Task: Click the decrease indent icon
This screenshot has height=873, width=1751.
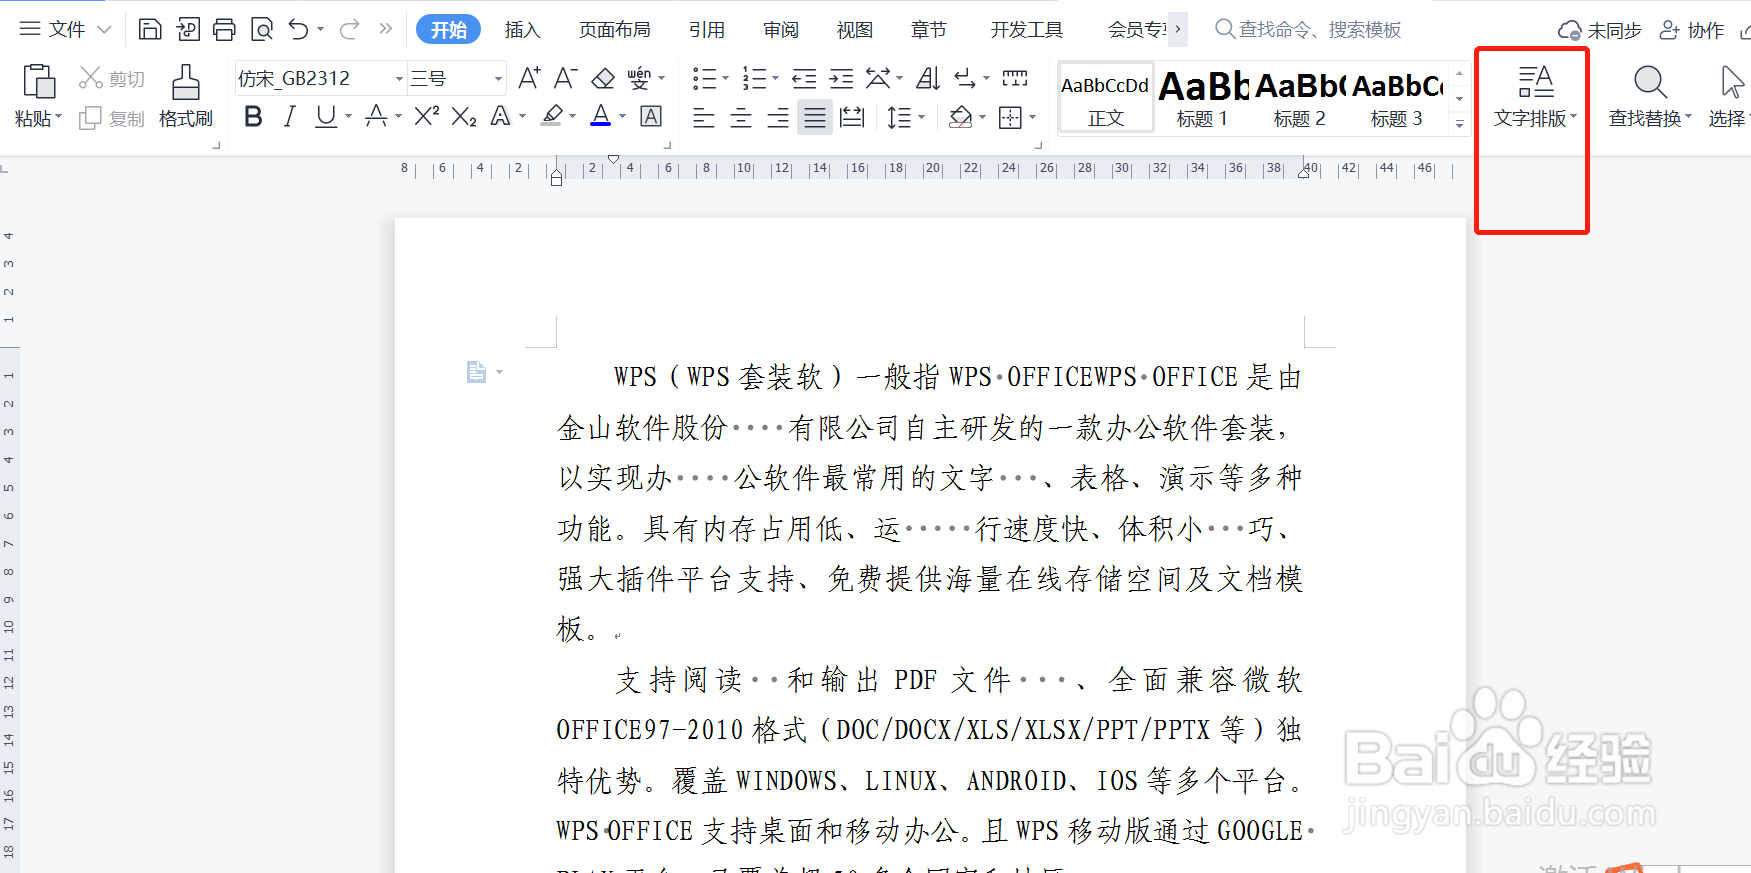Action: [x=804, y=78]
